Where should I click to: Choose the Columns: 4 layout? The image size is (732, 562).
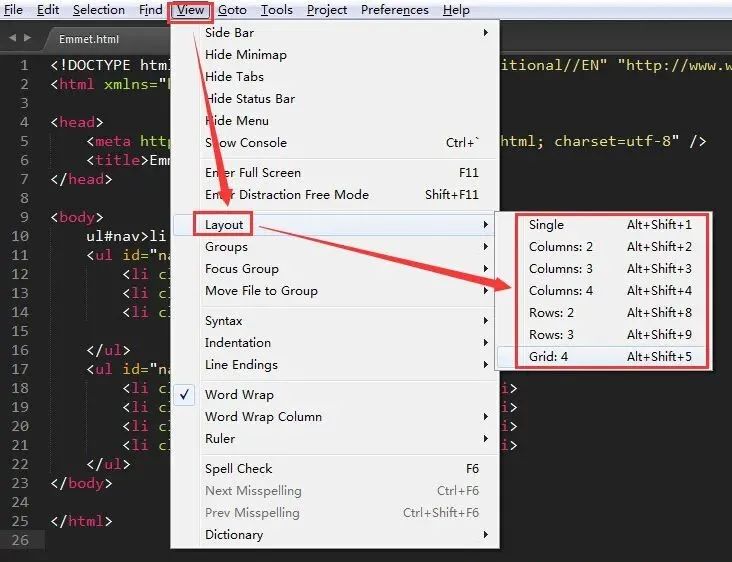click(x=604, y=290)
